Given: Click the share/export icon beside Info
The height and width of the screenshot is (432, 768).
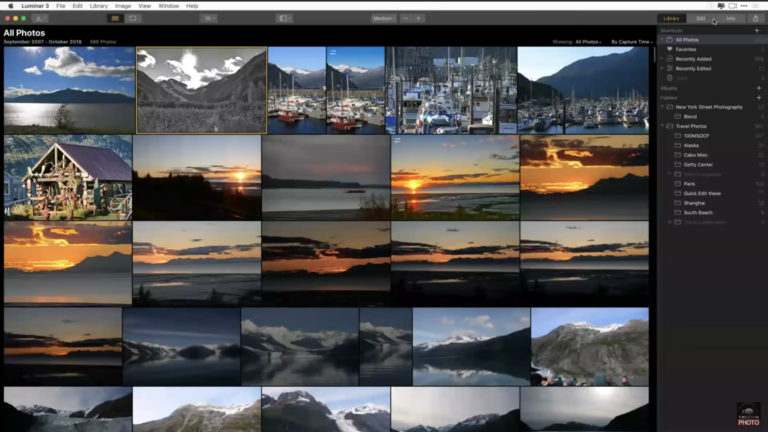Looking at the screenshot, I should click(756, 18).
